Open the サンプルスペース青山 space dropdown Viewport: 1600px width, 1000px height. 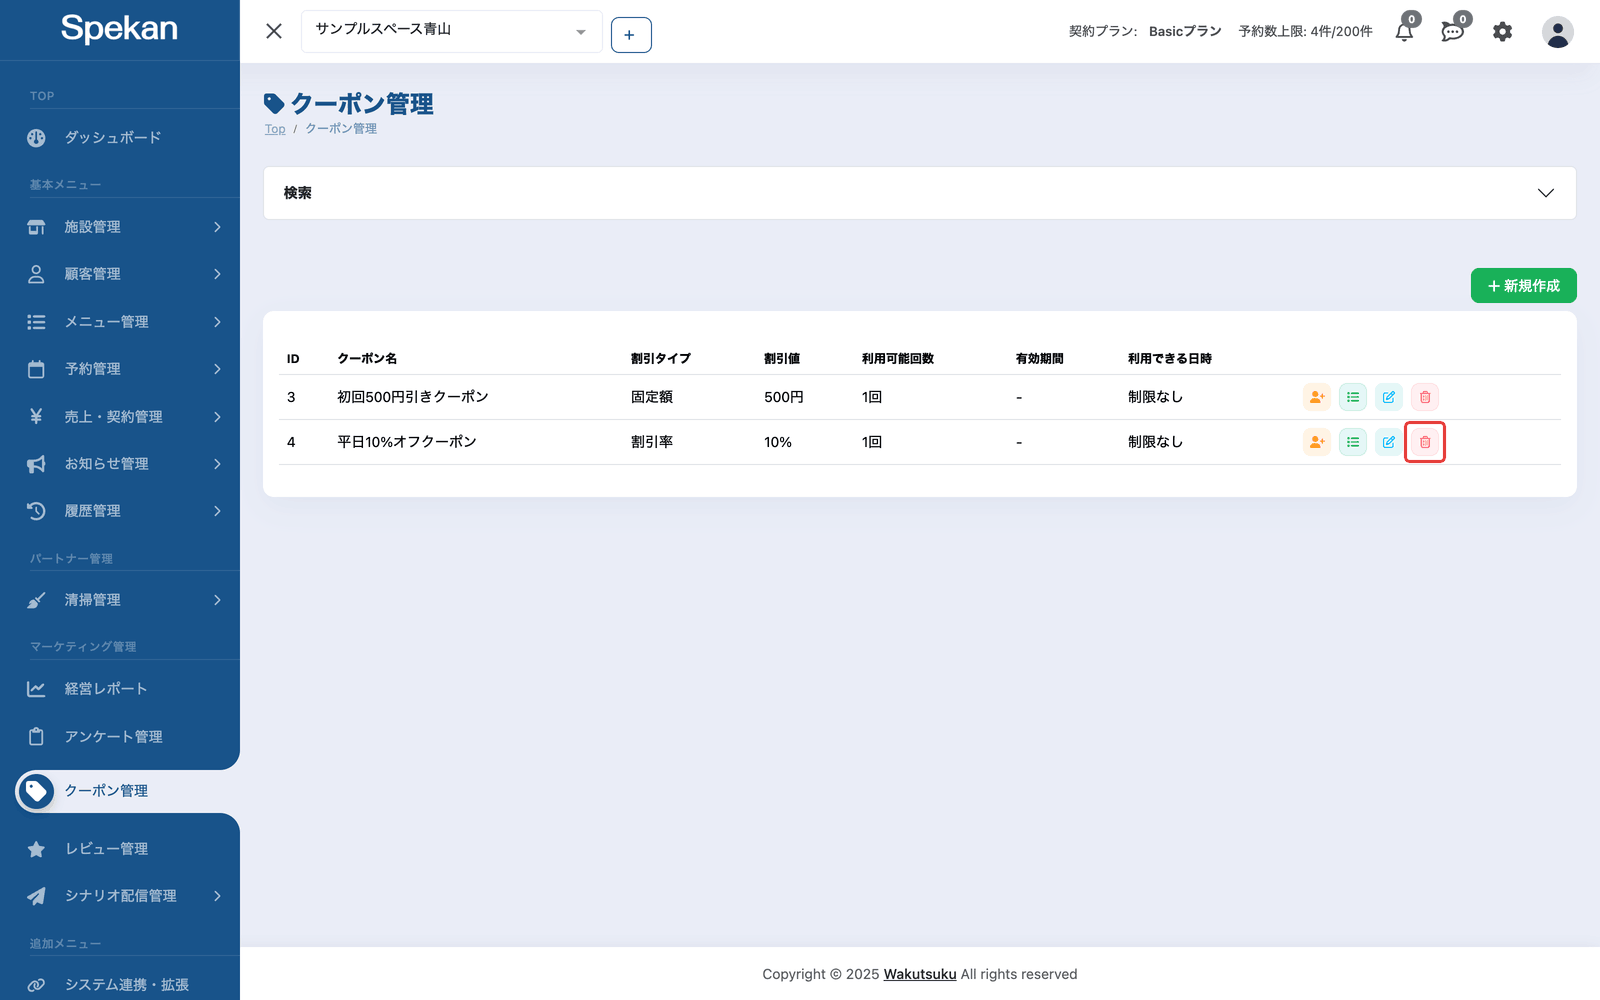pyautogui.click(x=452, y=31)
